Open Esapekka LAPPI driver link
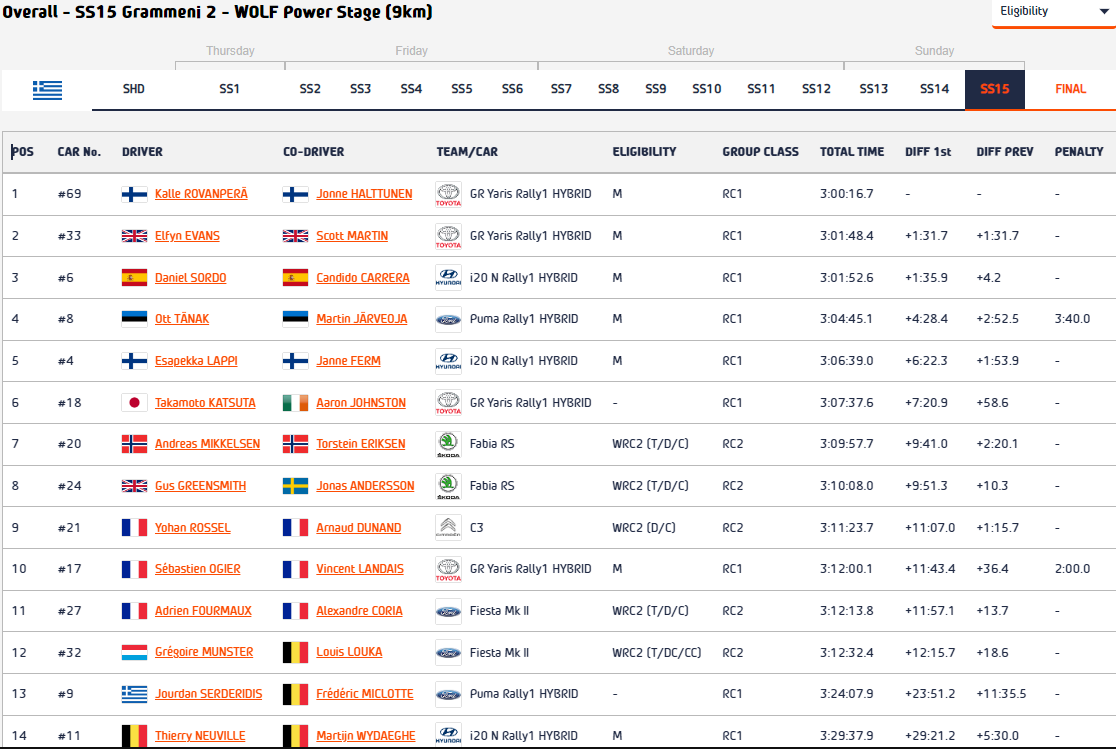 196,361
